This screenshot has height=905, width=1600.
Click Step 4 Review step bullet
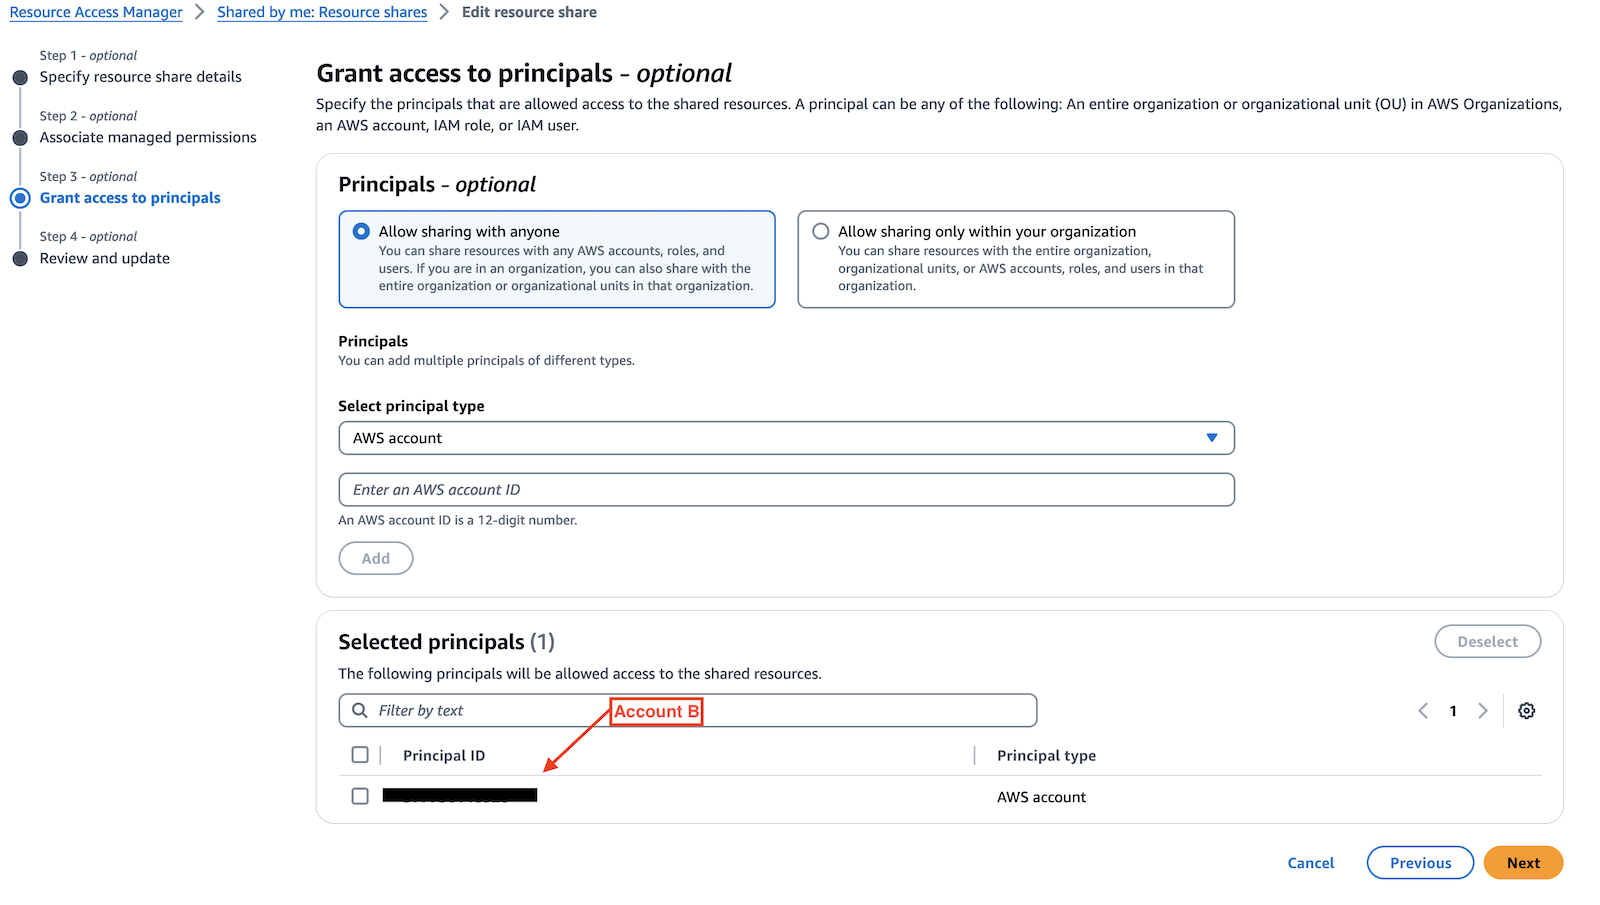pos(20,259)
